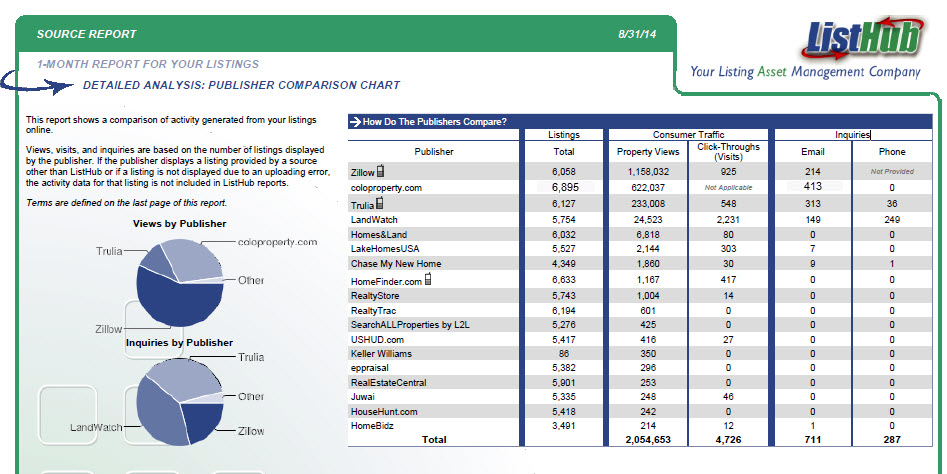Click the Inquiries header group
Image resolution: width=947 pixels, height=474 pixels.
point(853,135)
